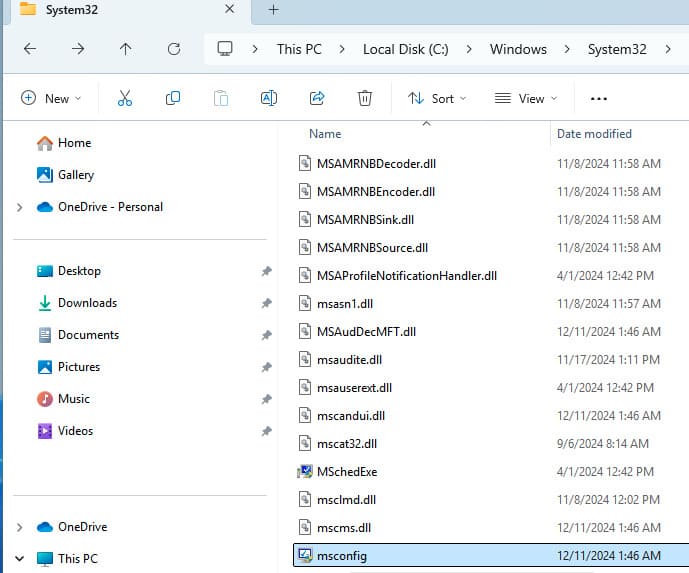
Task: Click the Copy icon in toolbar
Action: pos(173,98)
